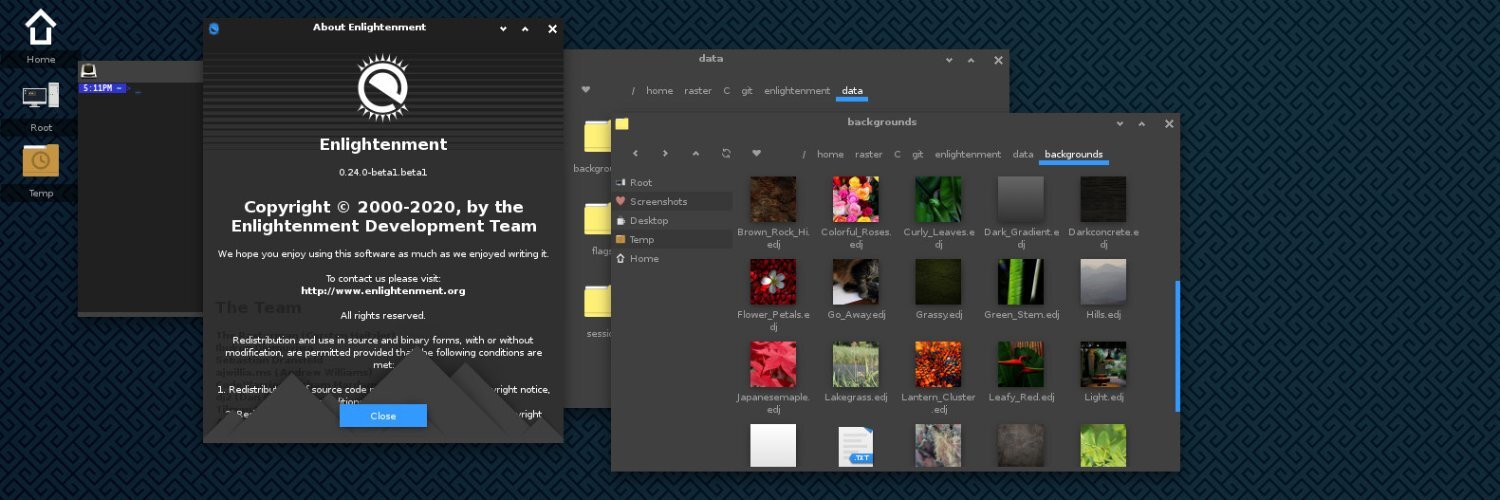Select the Darkconcrete.edj thumbnail
The width and height of the screenshot is (1500, 500).
click(x=1103, y=199)
